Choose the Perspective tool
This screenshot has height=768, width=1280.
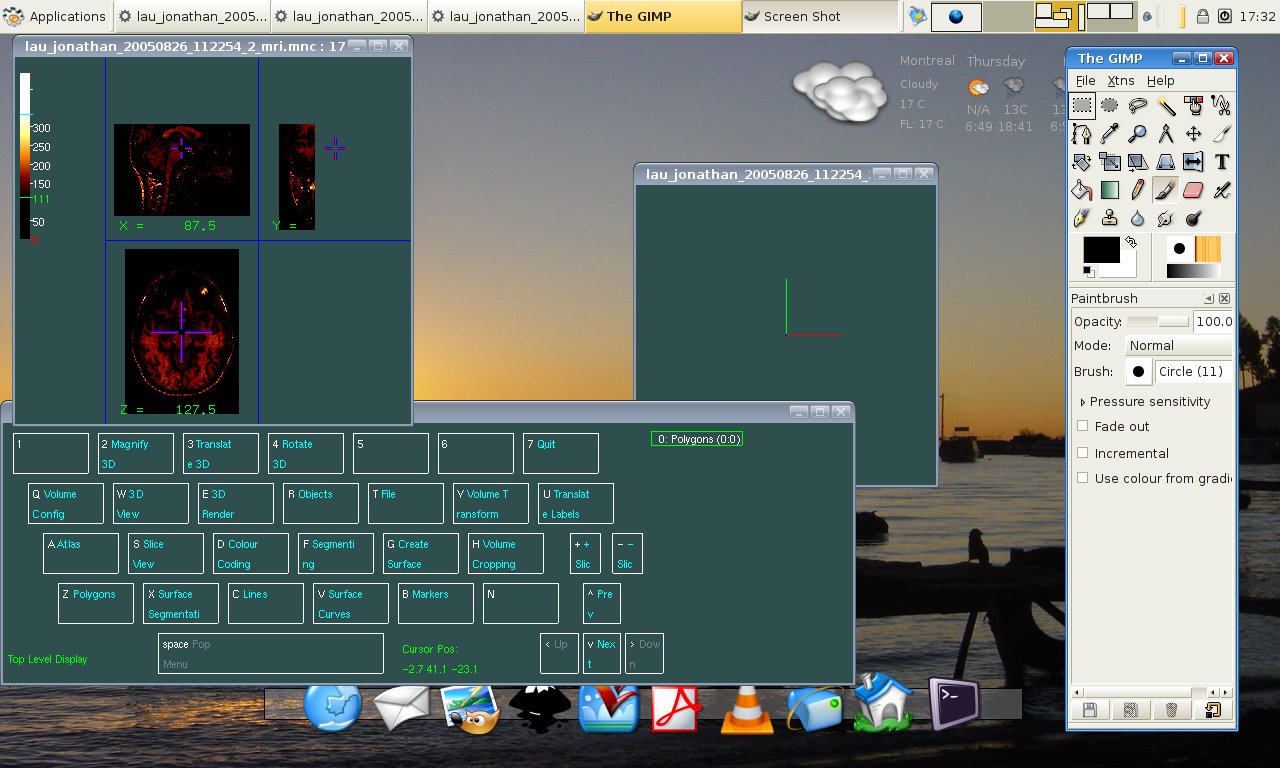[1166, 161]
